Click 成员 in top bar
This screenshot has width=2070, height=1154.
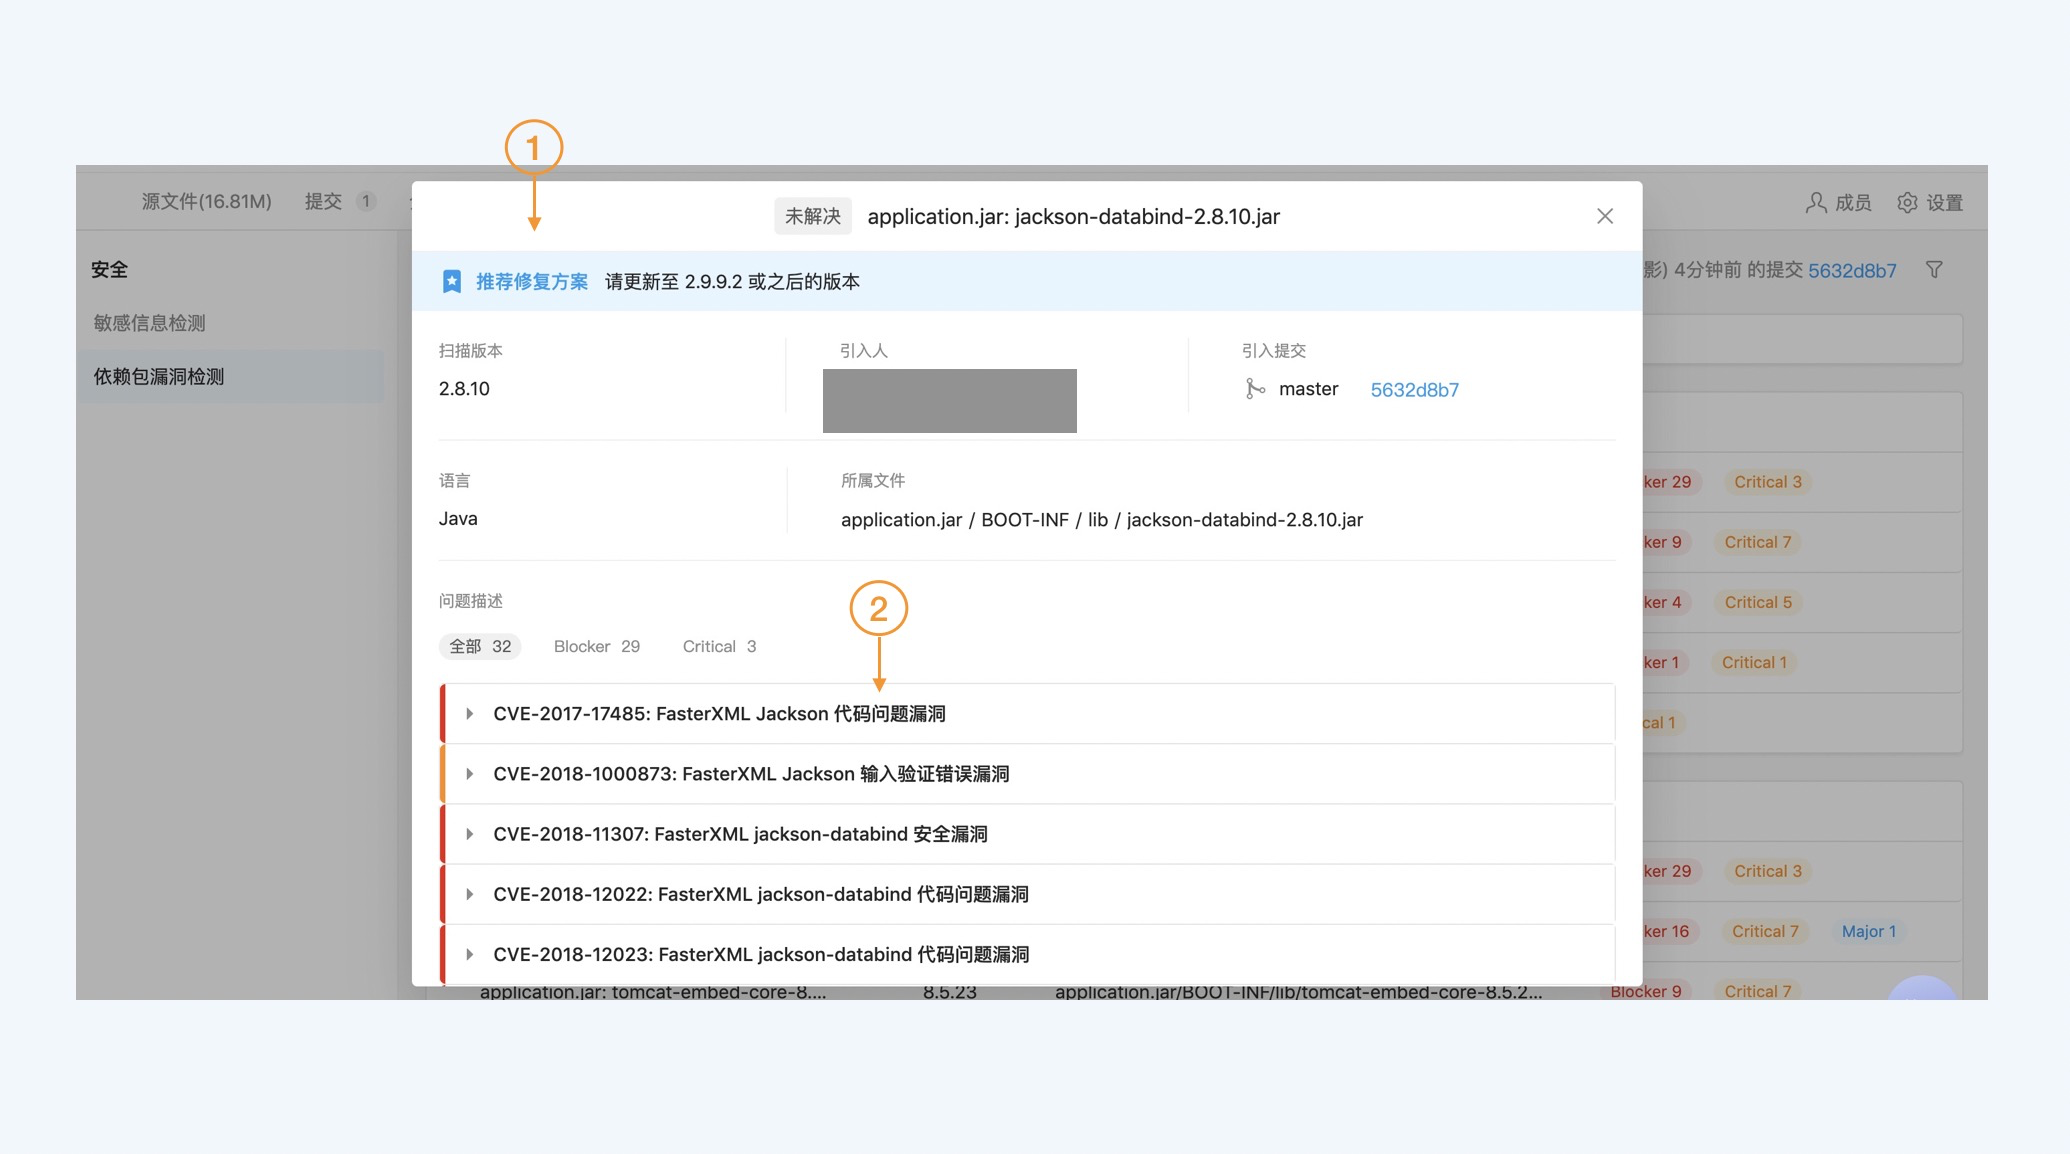click(1853, 203)
